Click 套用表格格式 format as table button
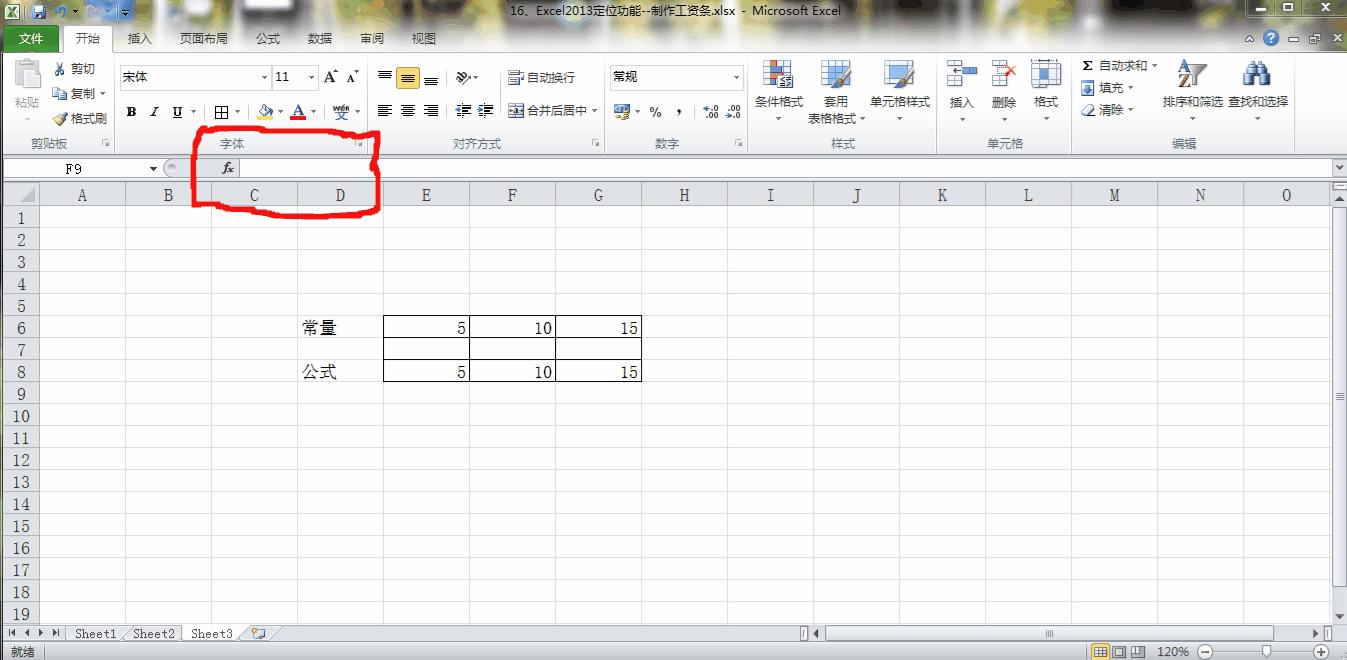 click(836, 91)
